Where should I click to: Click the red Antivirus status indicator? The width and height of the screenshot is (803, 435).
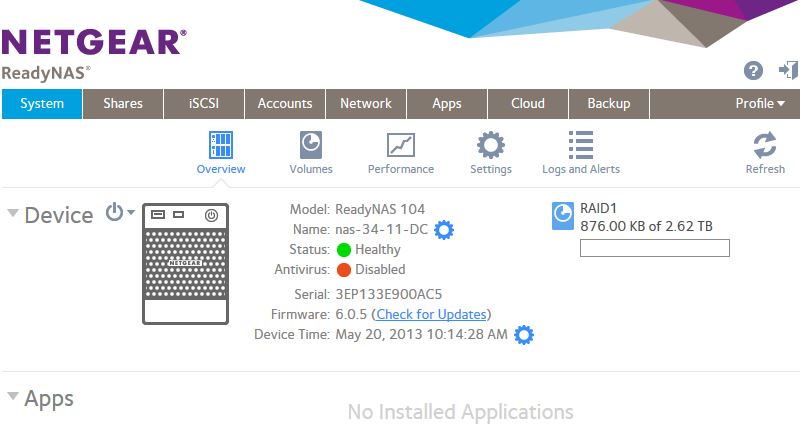pyautogui.click(x=344, y=270)
